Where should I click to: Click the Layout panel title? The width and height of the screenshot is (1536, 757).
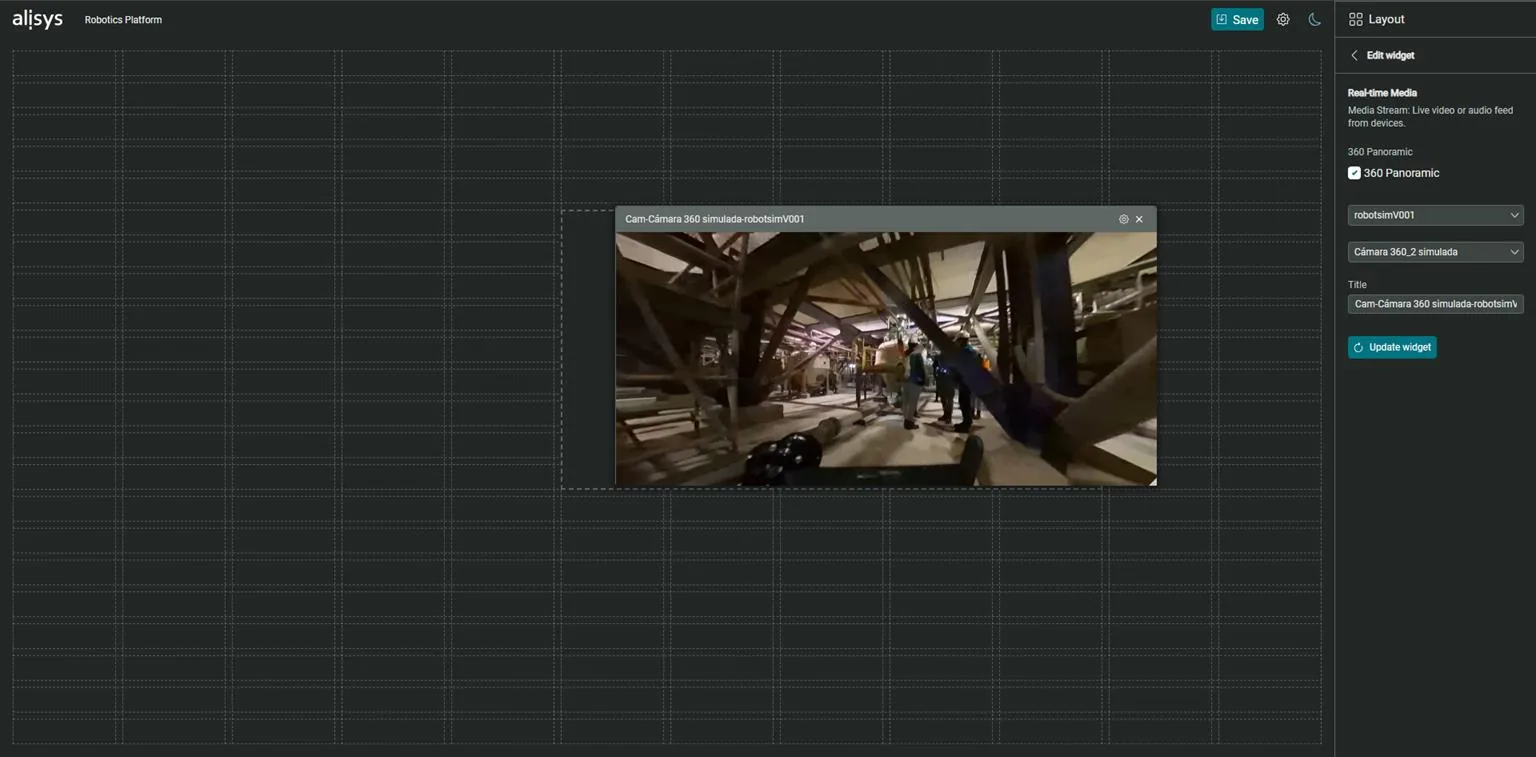point(1386,19)
